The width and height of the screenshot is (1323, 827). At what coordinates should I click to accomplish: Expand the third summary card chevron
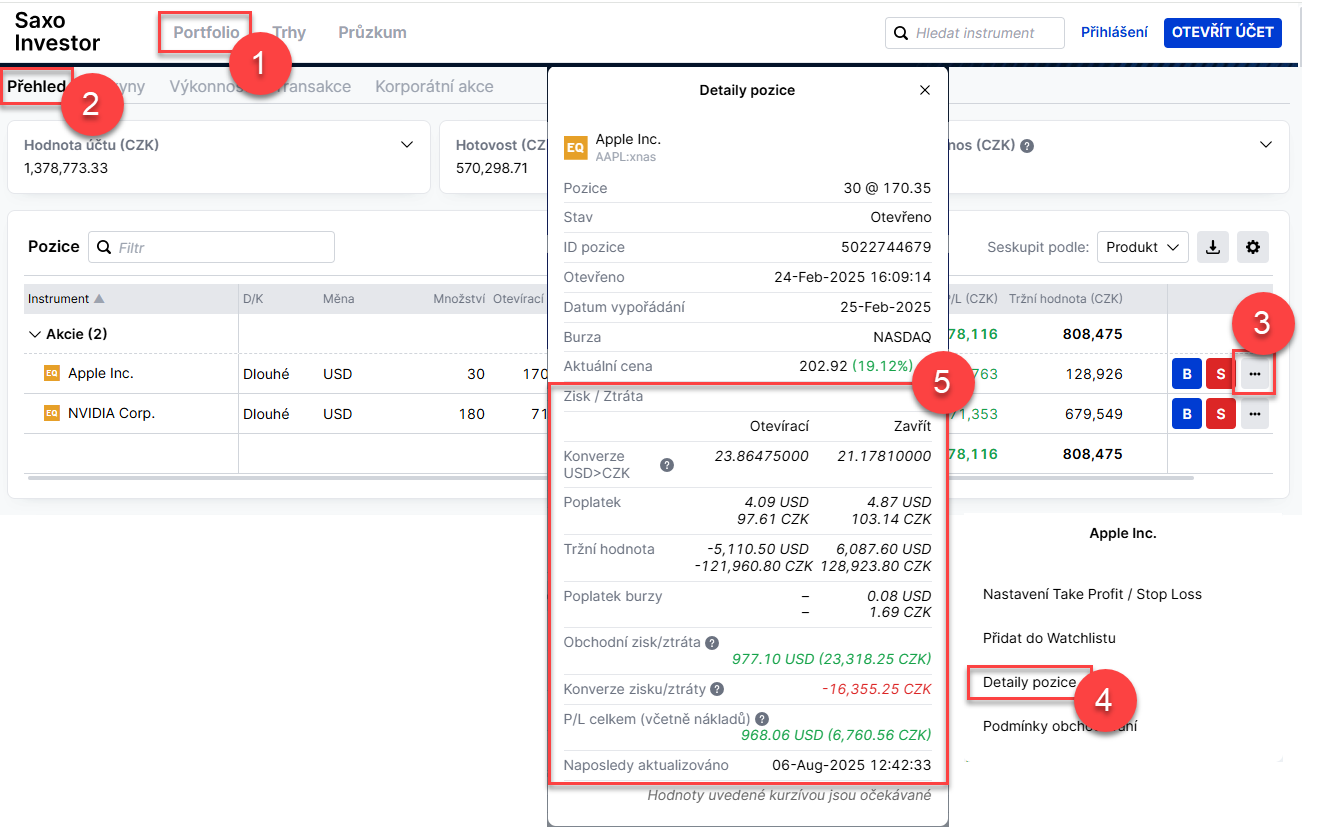1266,145
